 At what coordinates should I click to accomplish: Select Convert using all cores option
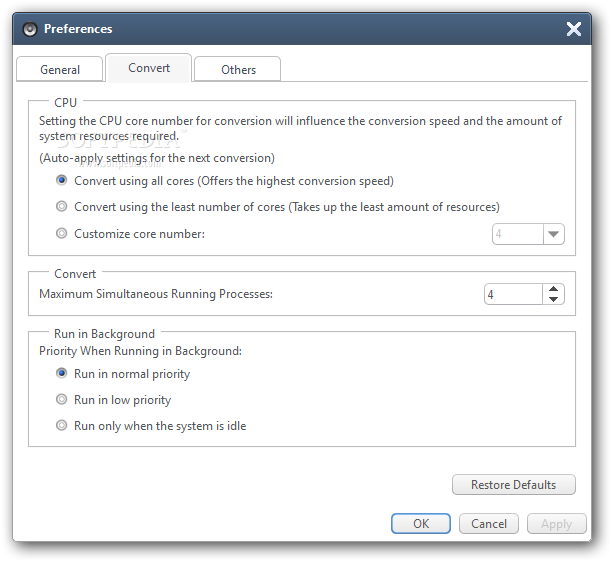coord(61,180)
